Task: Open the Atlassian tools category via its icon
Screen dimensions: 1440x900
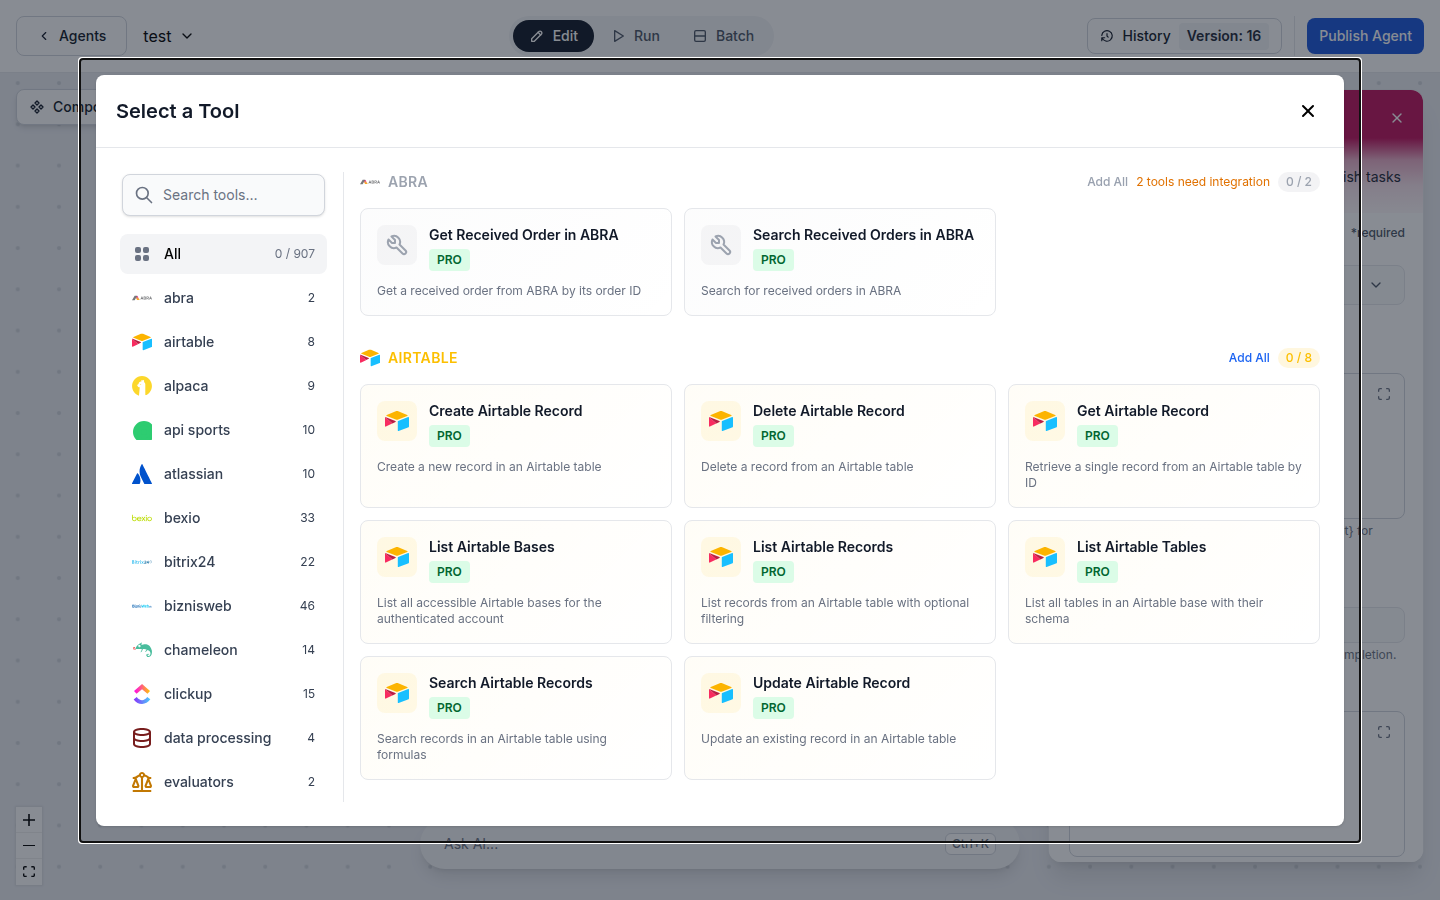Action: 143,473
